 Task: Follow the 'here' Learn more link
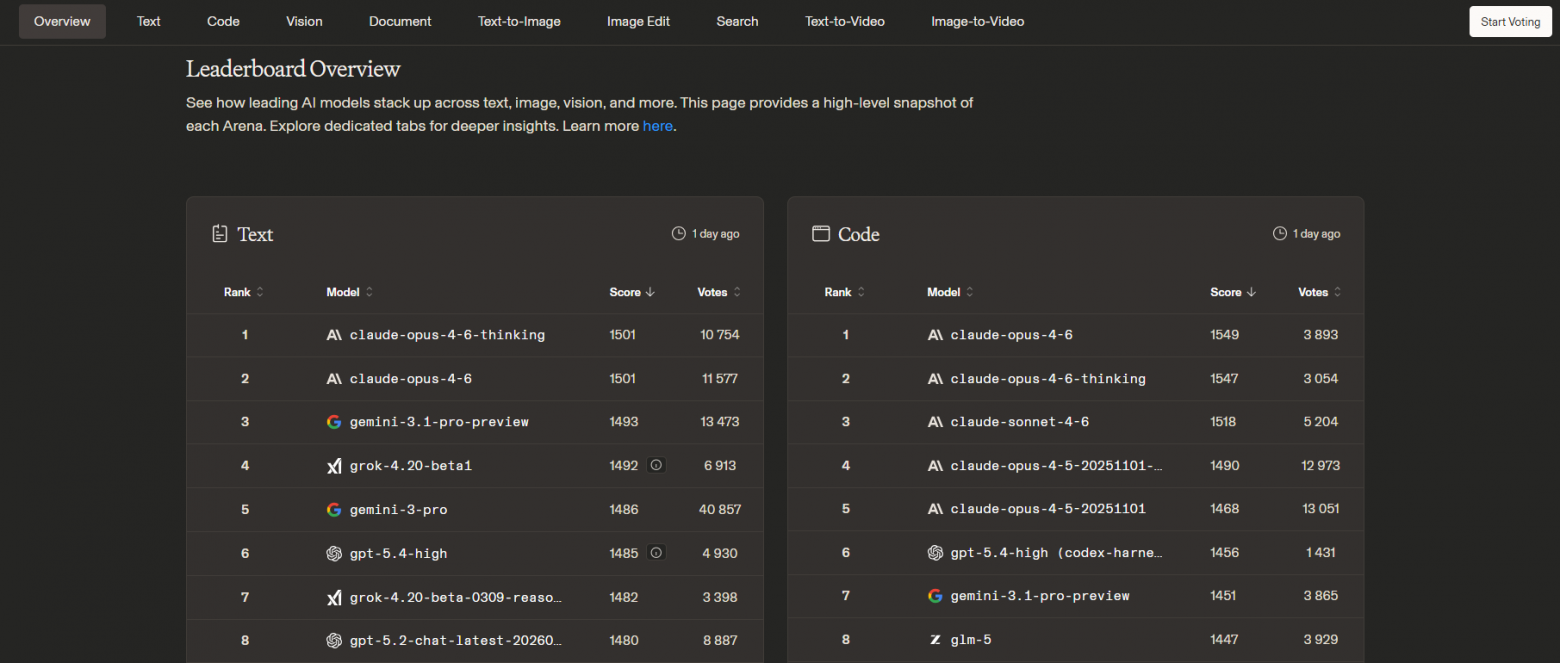pyautogui.click(x=657, y=126)
